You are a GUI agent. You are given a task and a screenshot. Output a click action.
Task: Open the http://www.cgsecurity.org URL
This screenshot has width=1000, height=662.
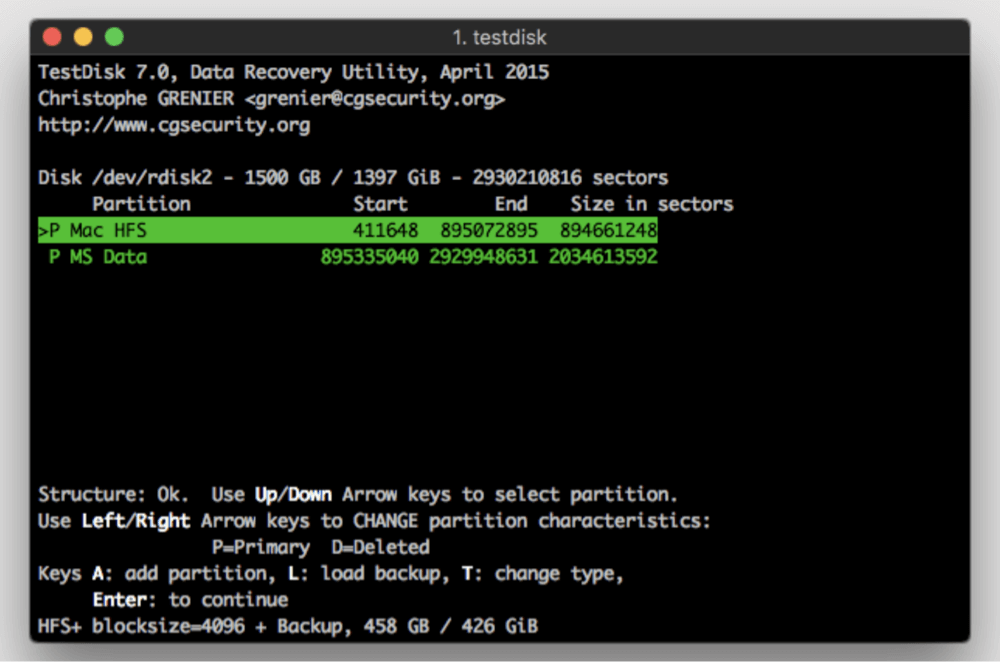(x=174, y=125)
